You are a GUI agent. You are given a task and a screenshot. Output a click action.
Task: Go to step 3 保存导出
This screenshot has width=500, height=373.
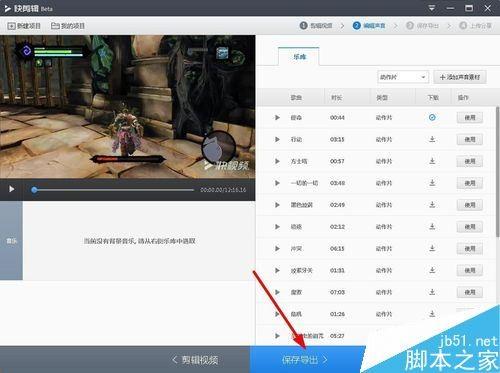pyautogui.click(x=423, y=25)
